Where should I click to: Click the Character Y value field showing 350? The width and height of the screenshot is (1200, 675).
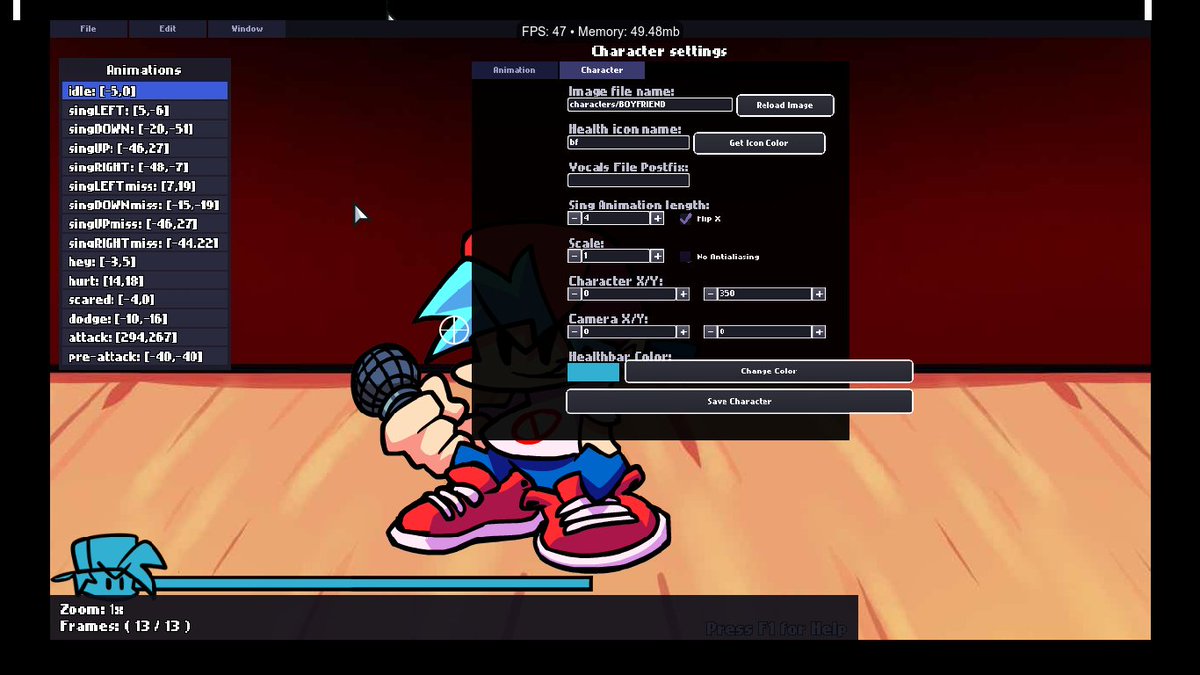[765, 294]
